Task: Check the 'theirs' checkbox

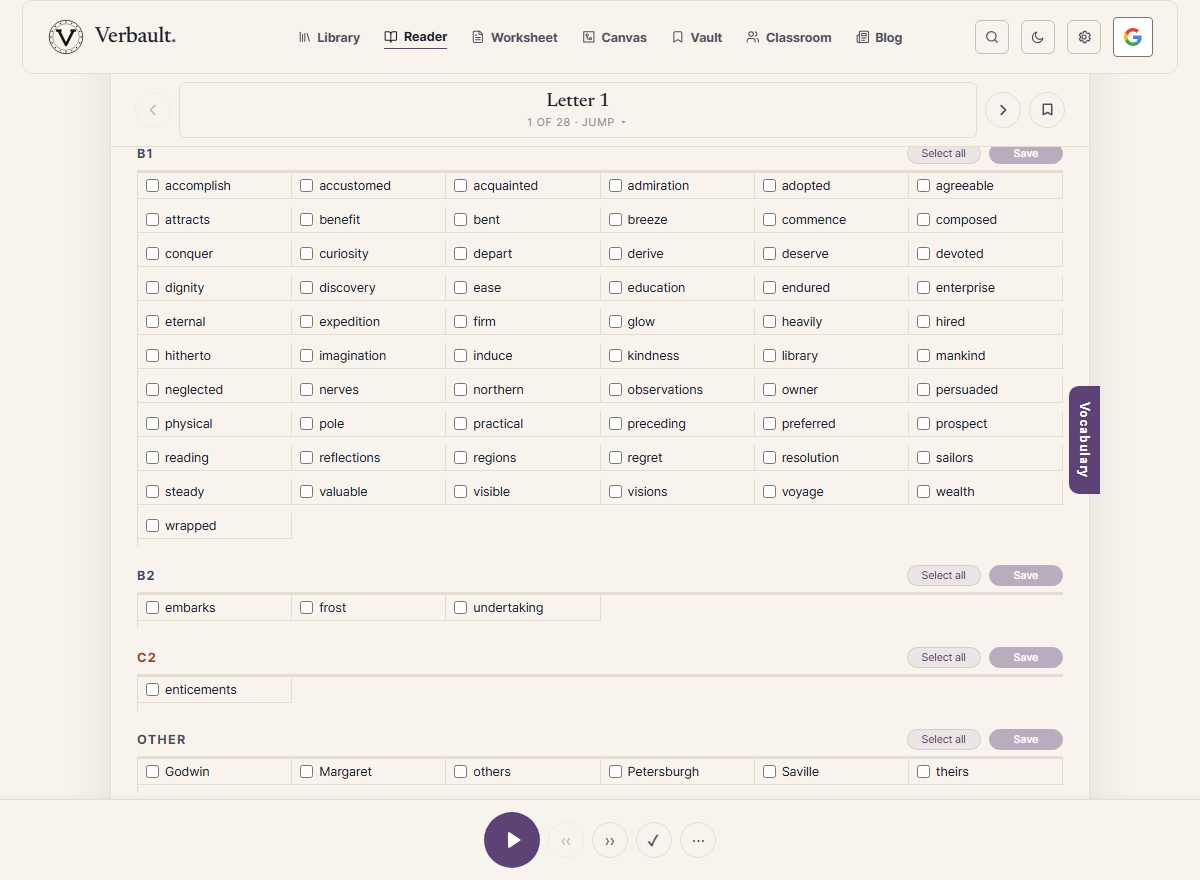Action: pyautogui.click(x=924, y=771)
